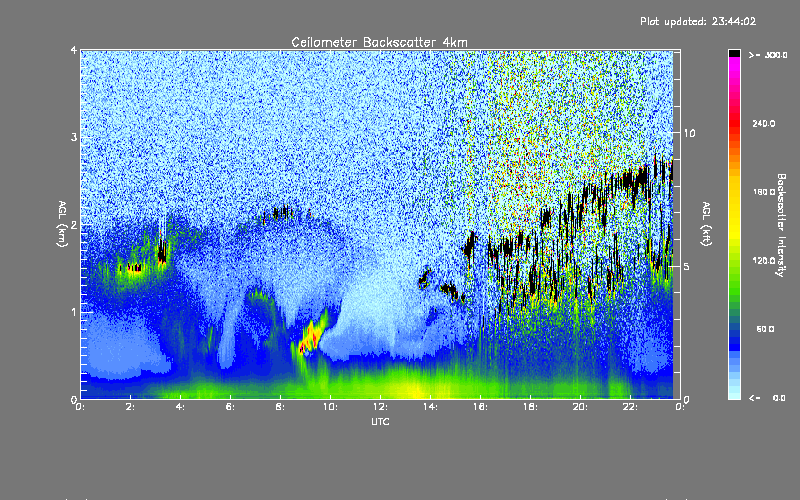Click the '>= 300.0' colorbar maximum label
The height and width of the screenshot is (500, 800).
[x=768, y=55]
